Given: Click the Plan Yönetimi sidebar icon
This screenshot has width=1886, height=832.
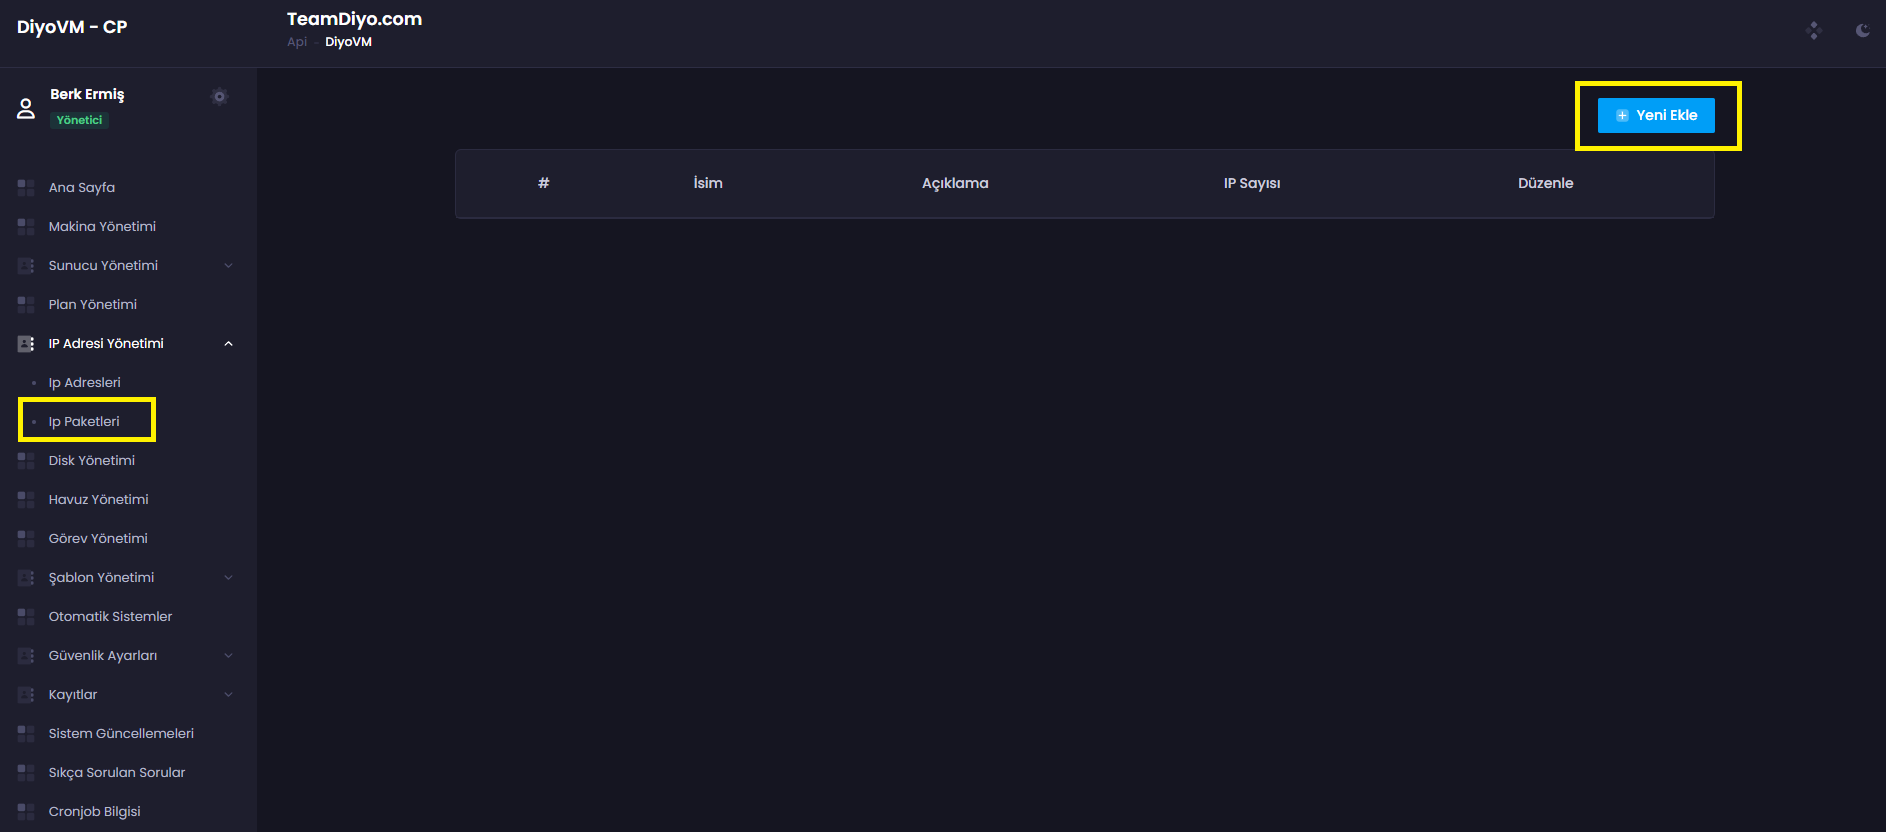Looking at the screenshot, I should (26, 304).
